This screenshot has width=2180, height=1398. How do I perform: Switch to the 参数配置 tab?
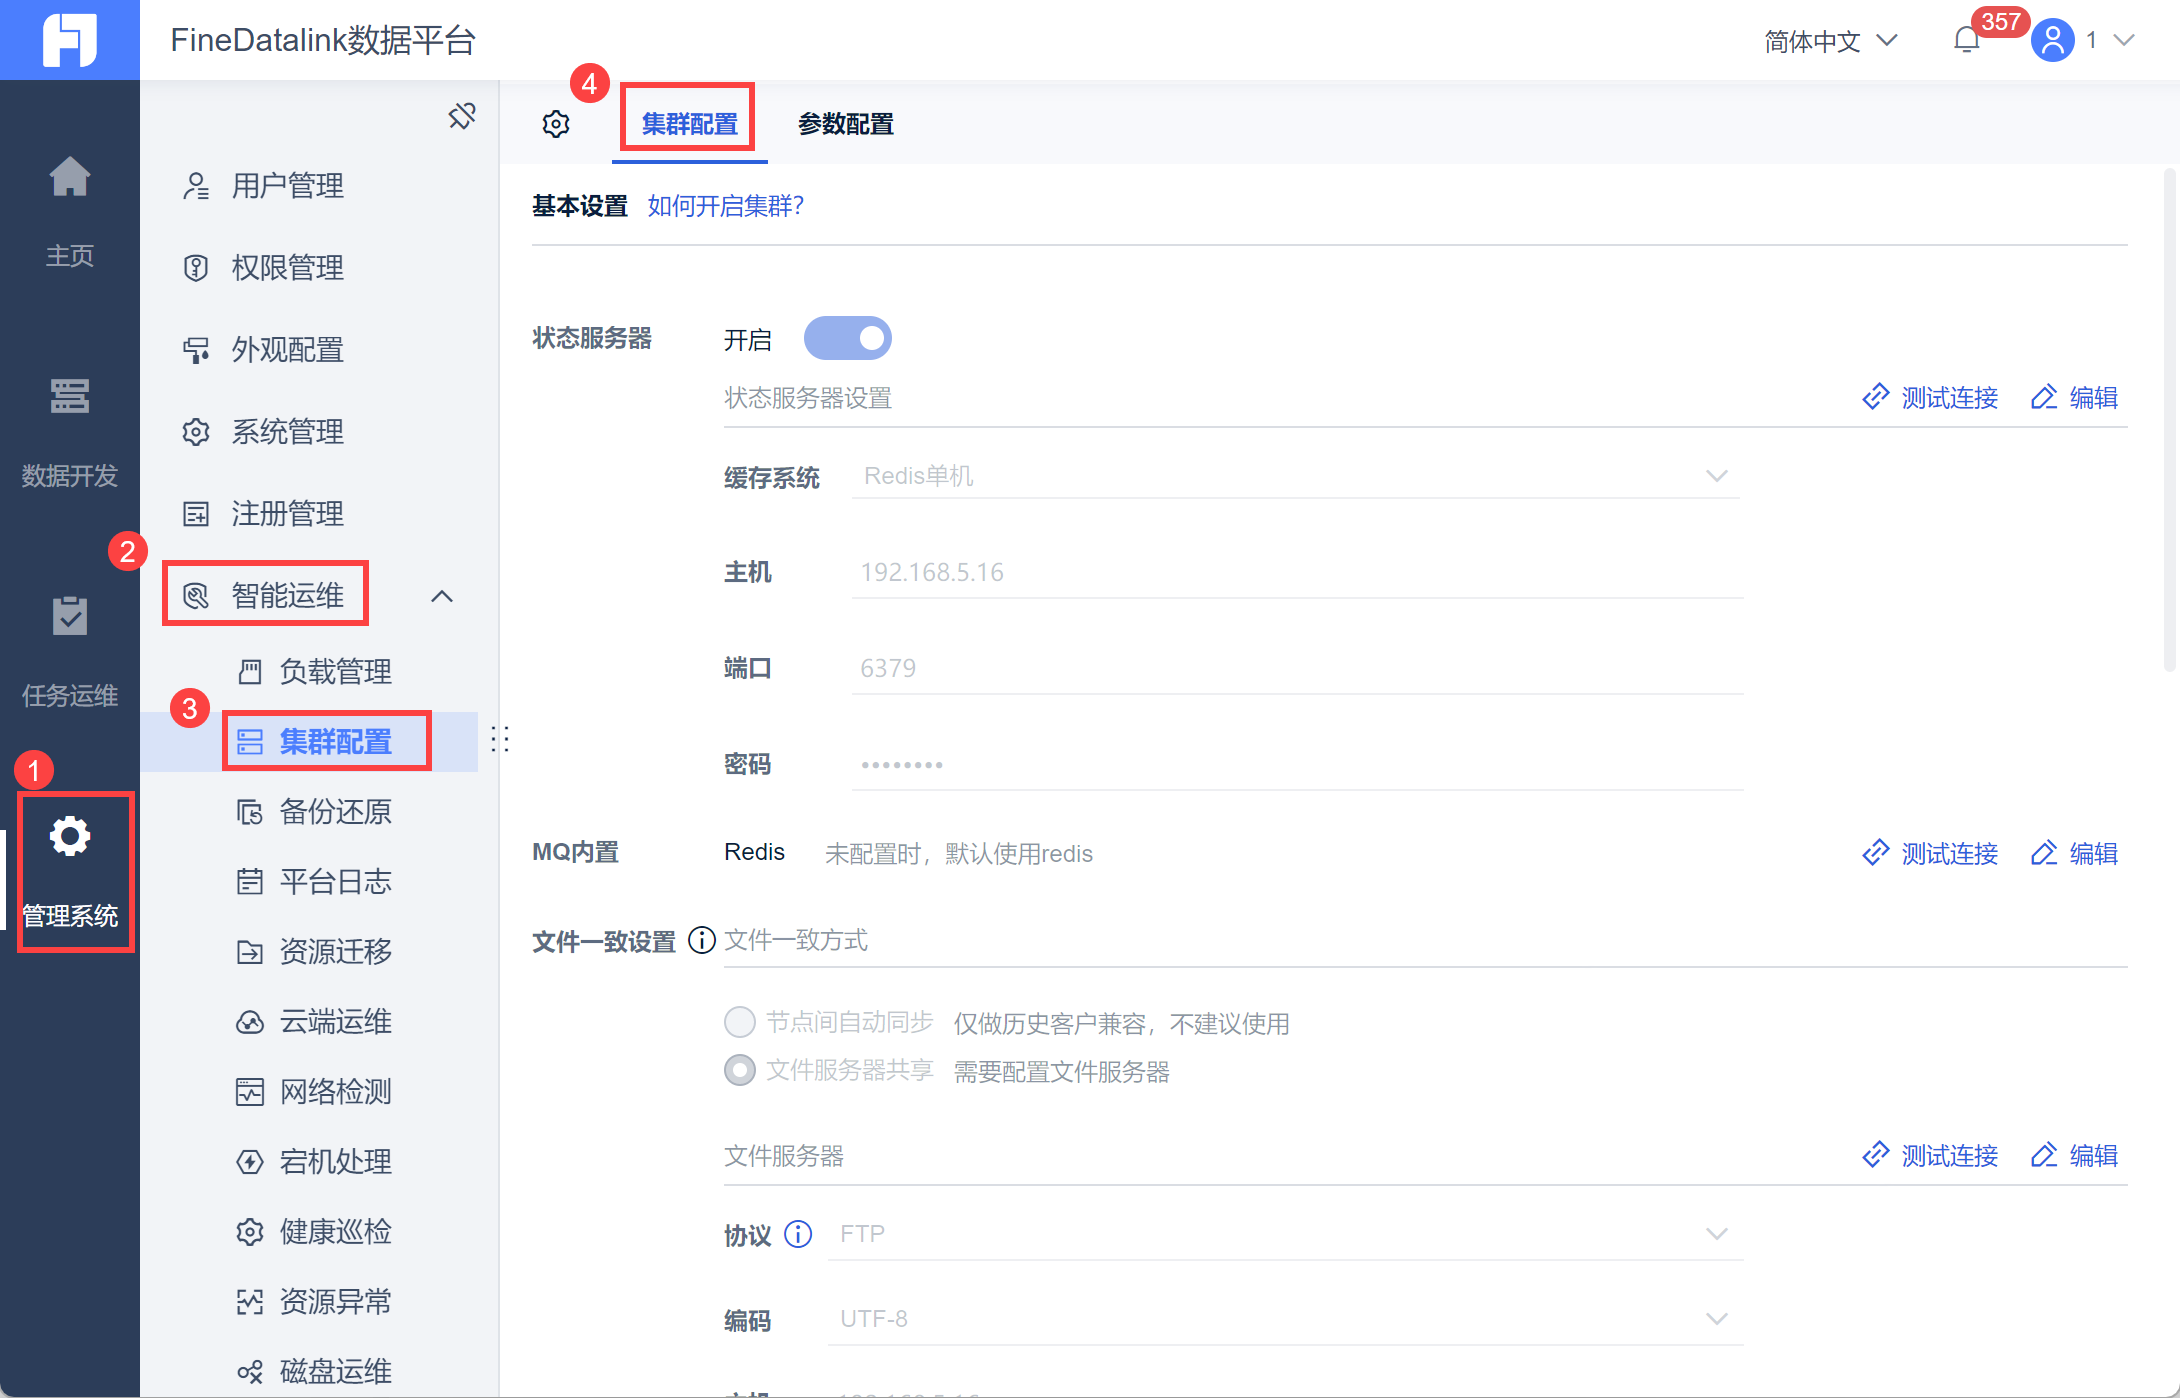click(x=845, y=123)
